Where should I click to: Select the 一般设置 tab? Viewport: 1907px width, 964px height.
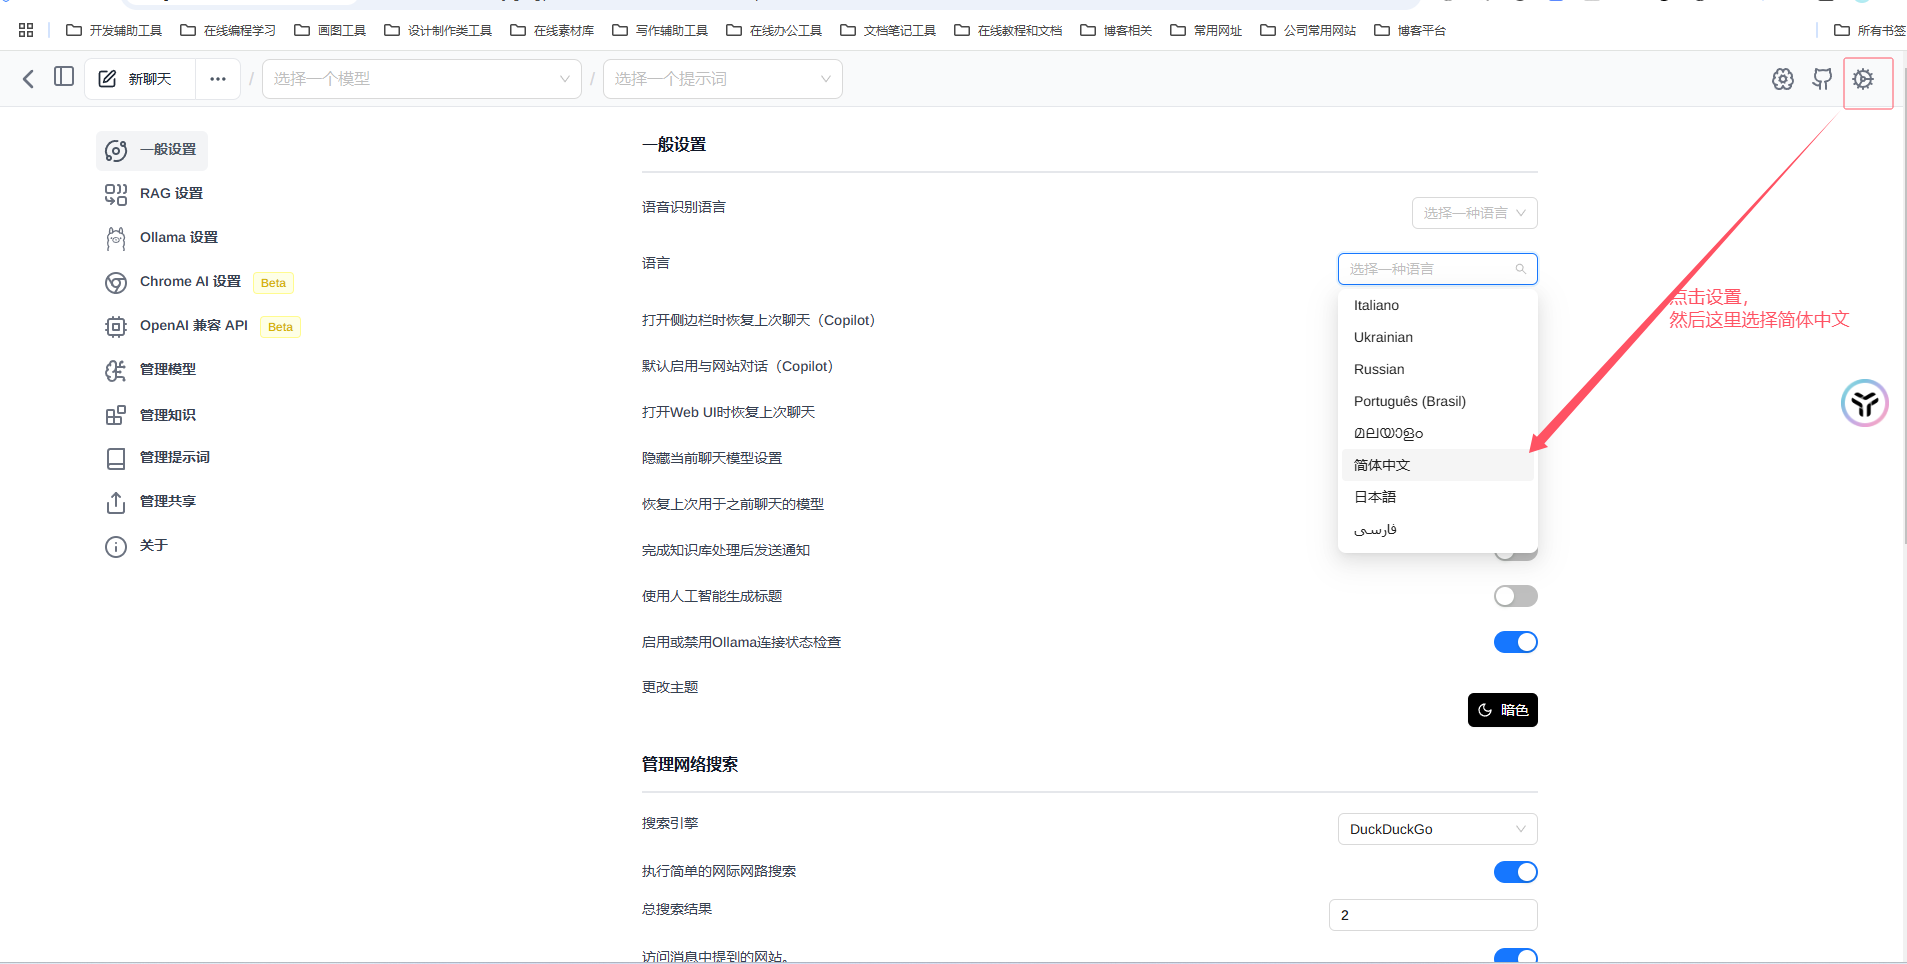(167, 150)
